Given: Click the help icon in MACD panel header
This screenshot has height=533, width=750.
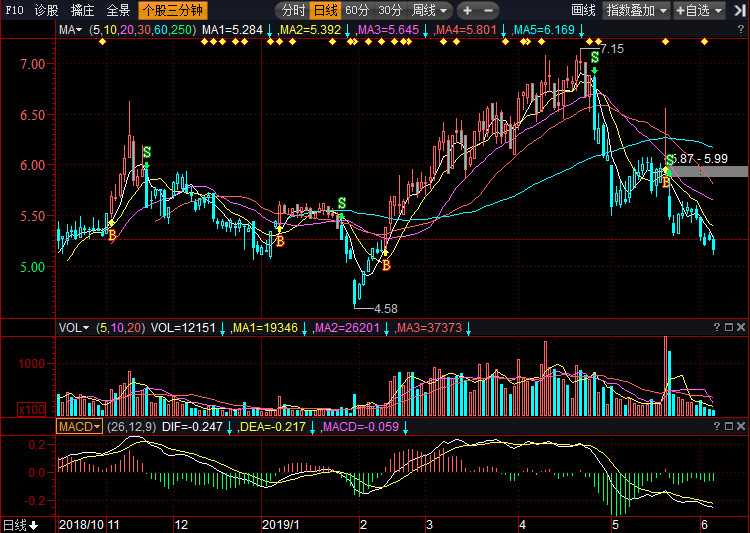Looking at the screenshot, I should click(717, 427).
